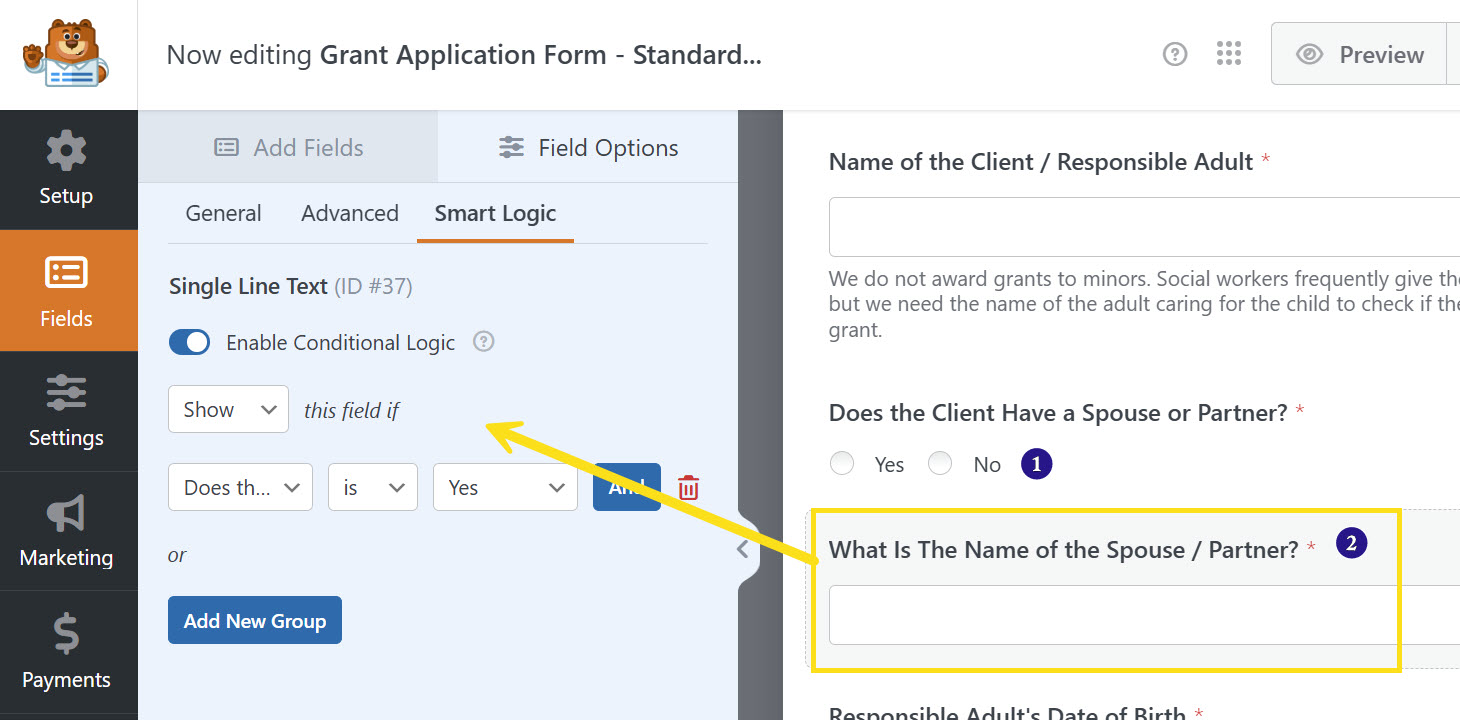Click the help question mark icon in header

coord(1175,54)
